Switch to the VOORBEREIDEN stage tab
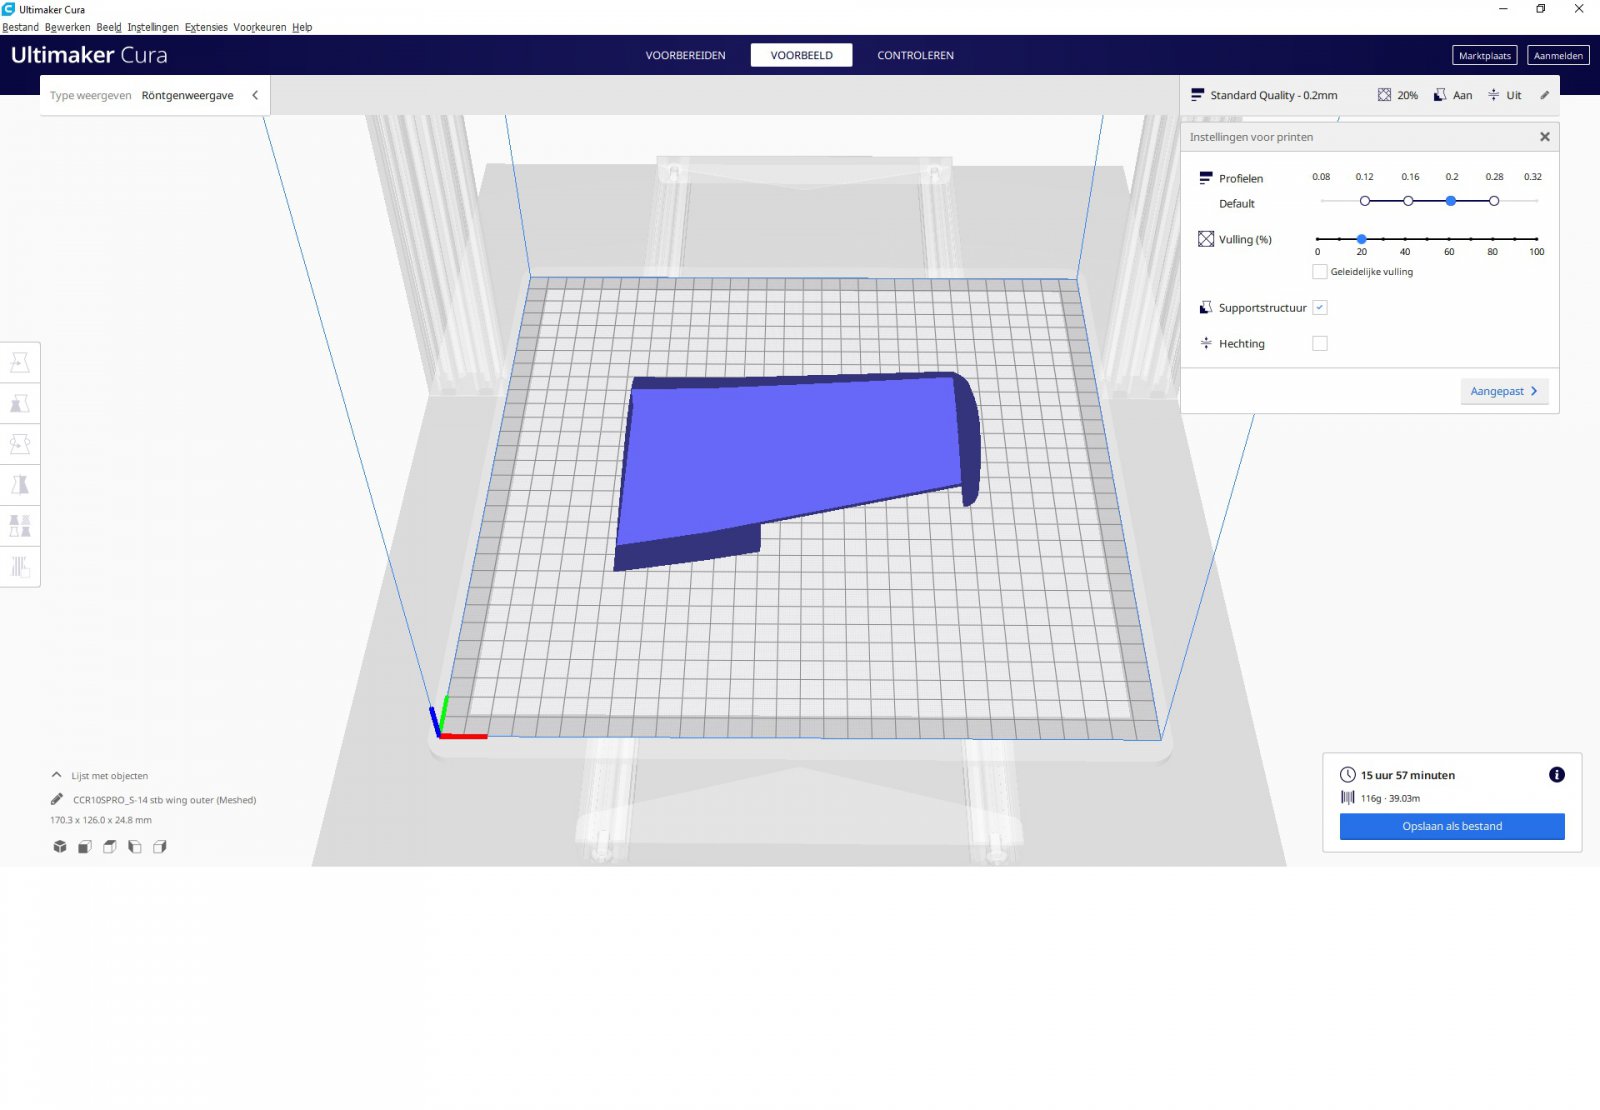This screenshot has width=1600, height=1110. pyautogui.click(x=685, y=55)
